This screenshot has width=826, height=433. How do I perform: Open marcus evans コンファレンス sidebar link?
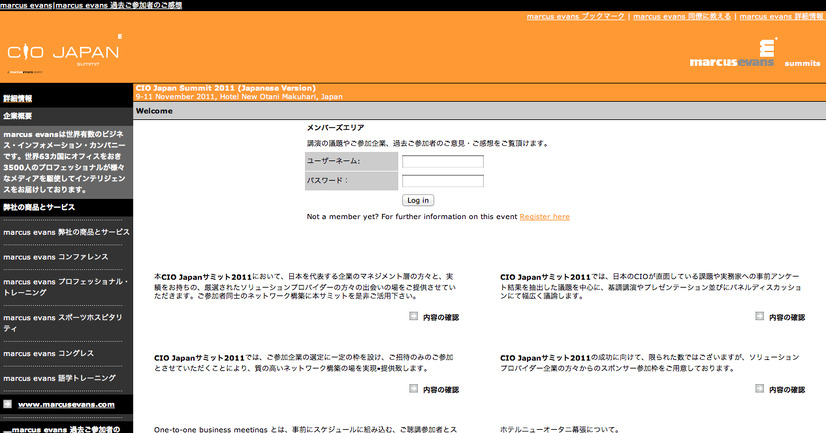click(56, 257)
